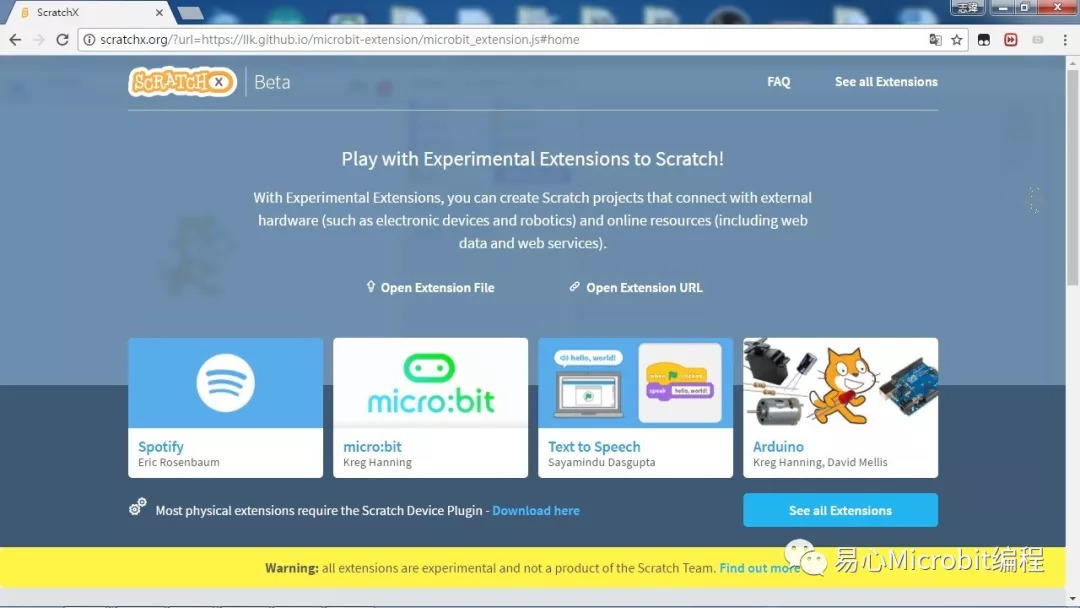Open See all Extensions in header
Image resolution: width=1080 pixels, height=608 pixels.
coord(886,82)
